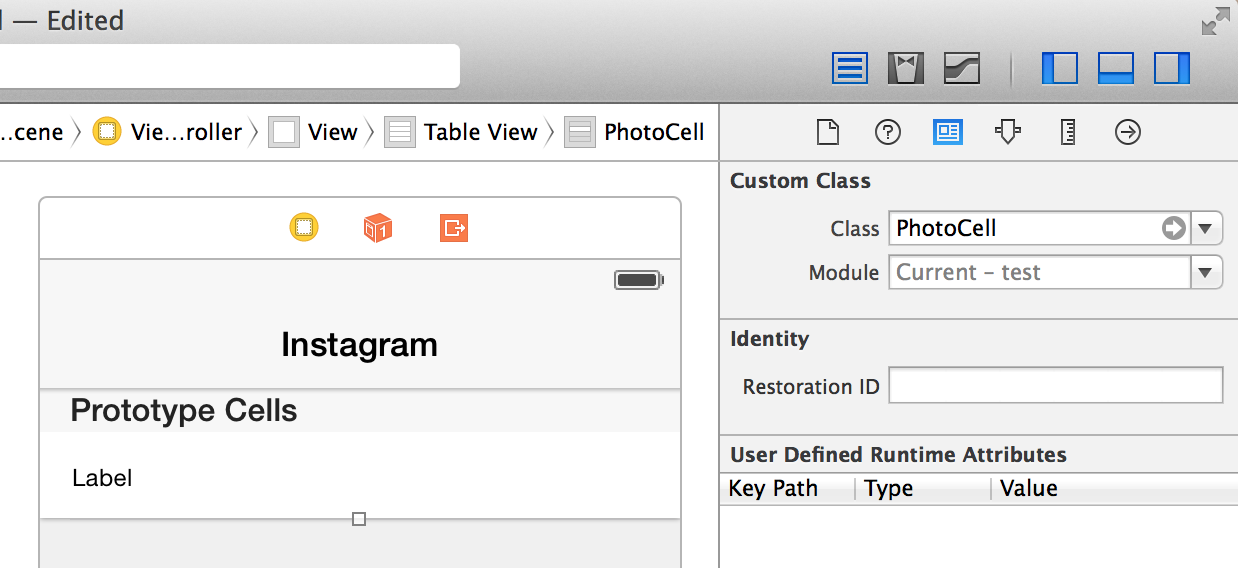Click the Key Path column header
1238x568 pixels.
[786, 488]
